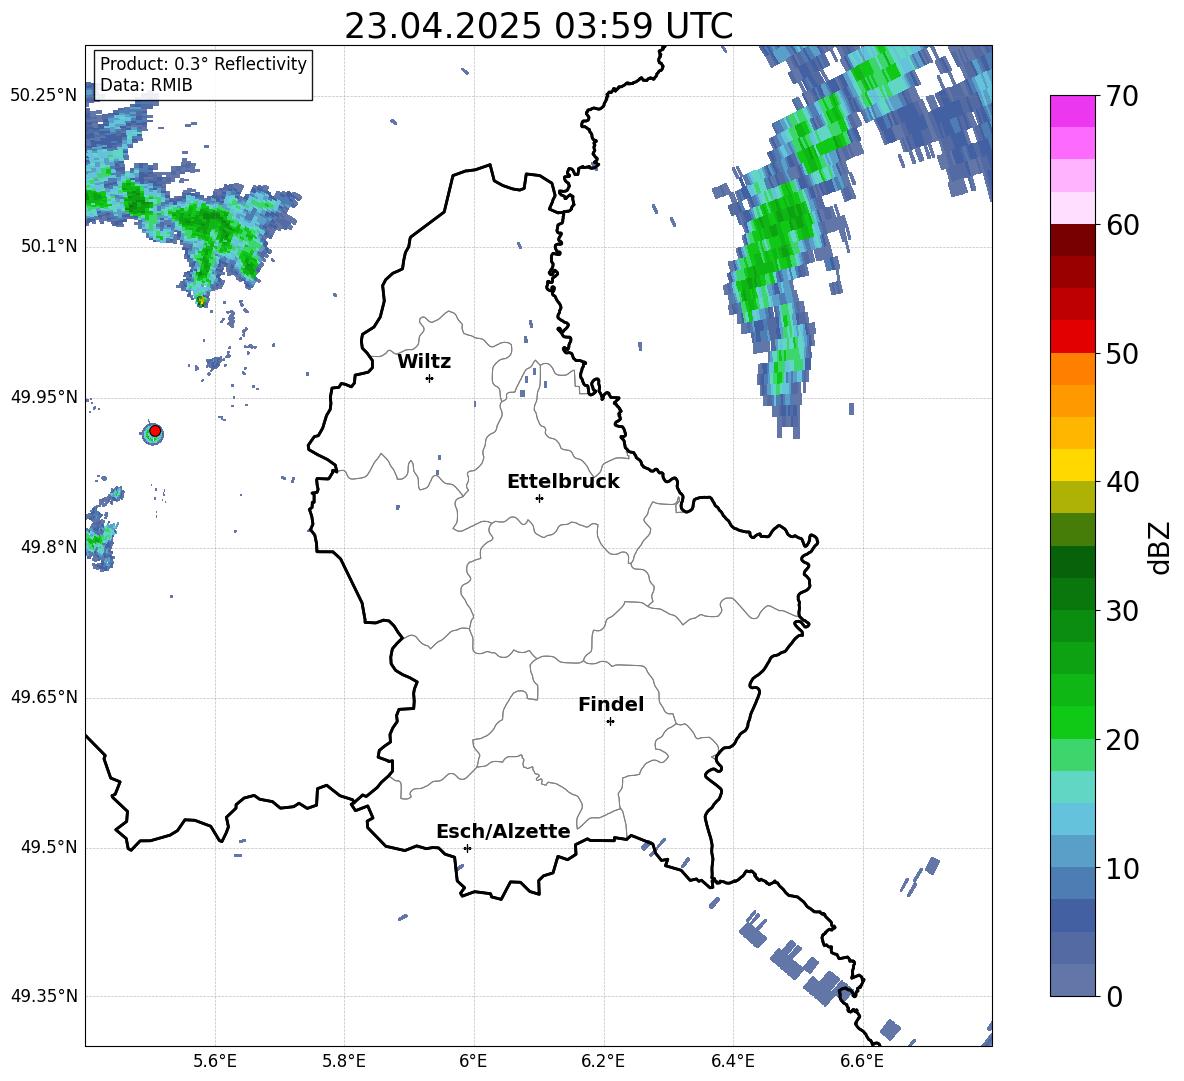1184x1081 pixels.
Task: Click the cross marker below Ettelbruck
Action: 539,498
